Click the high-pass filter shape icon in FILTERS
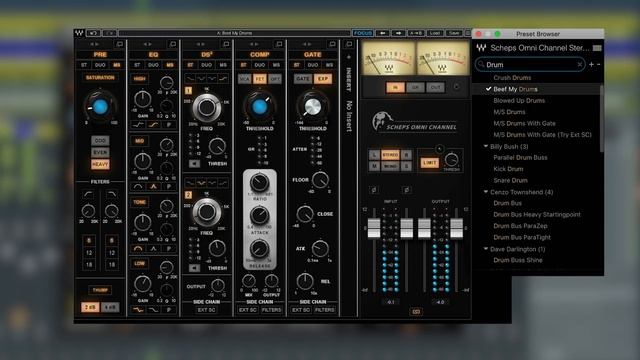This screenshot has height=360, width=640. click(x=88, y=194)
